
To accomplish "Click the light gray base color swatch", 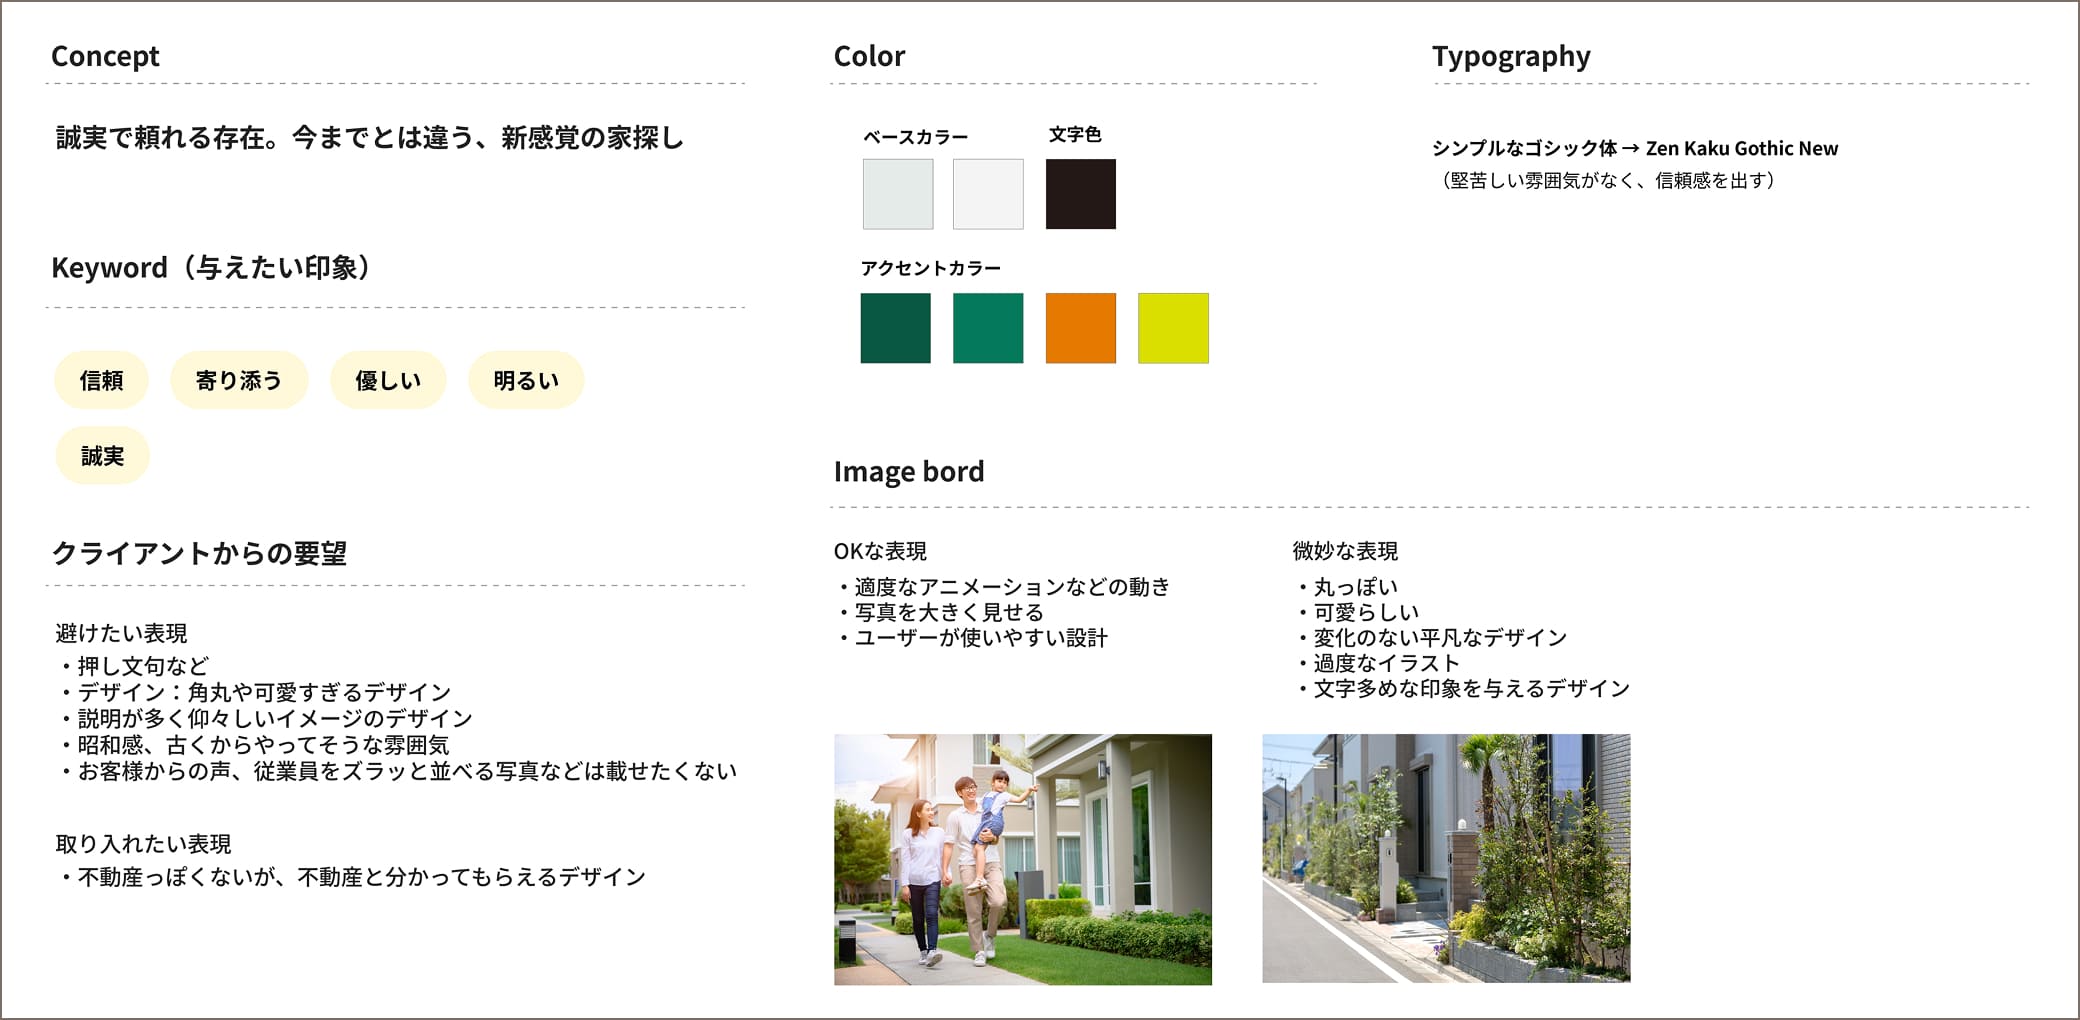I will point(898,194).
